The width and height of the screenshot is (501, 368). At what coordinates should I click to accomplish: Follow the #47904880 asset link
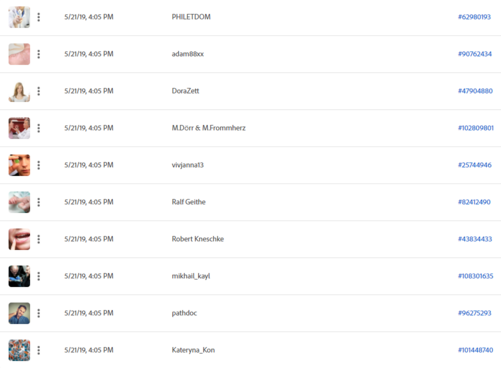pos(475,91)
